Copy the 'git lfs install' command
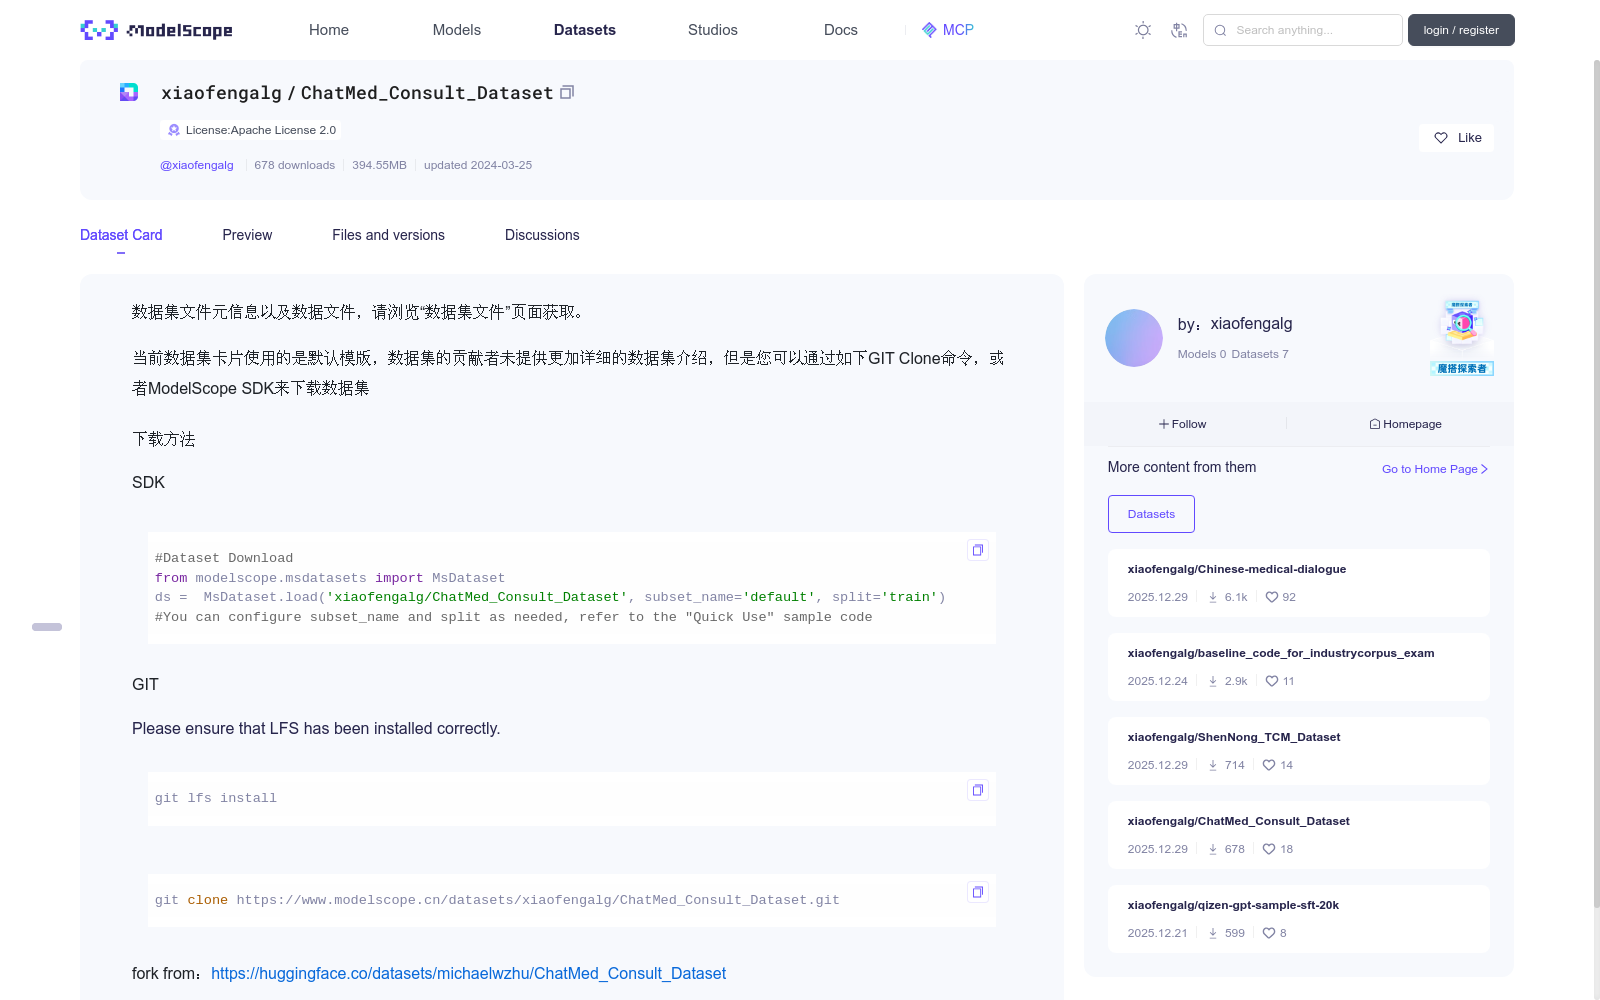The height and width of the screenshot is (1000, 1600). point(978,790)
